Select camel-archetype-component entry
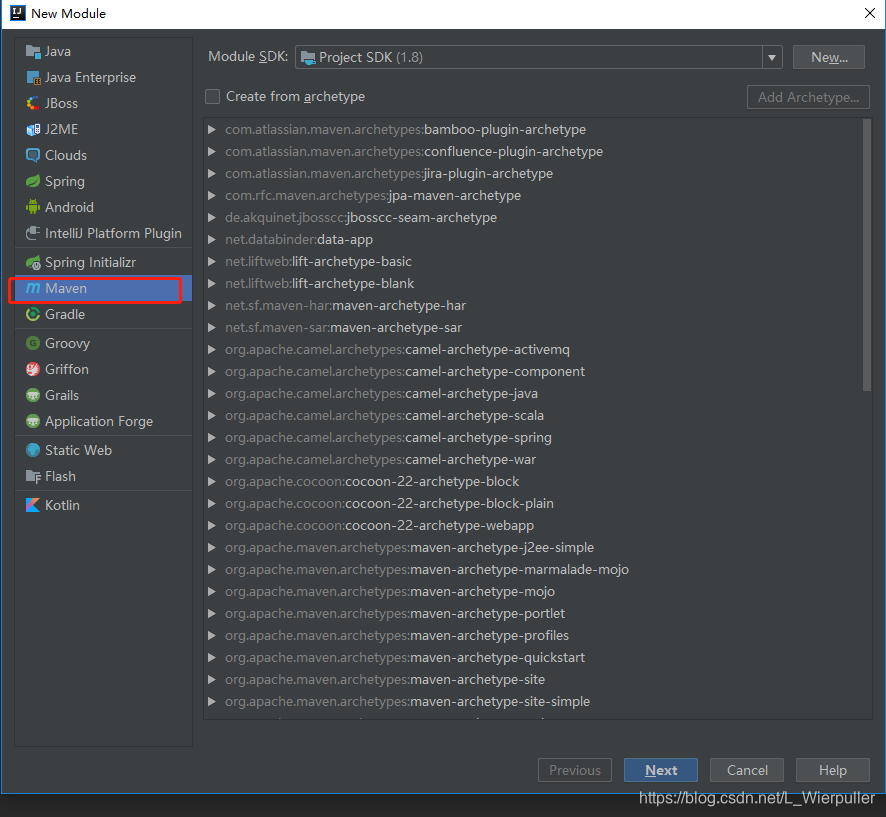 point(405,372)
